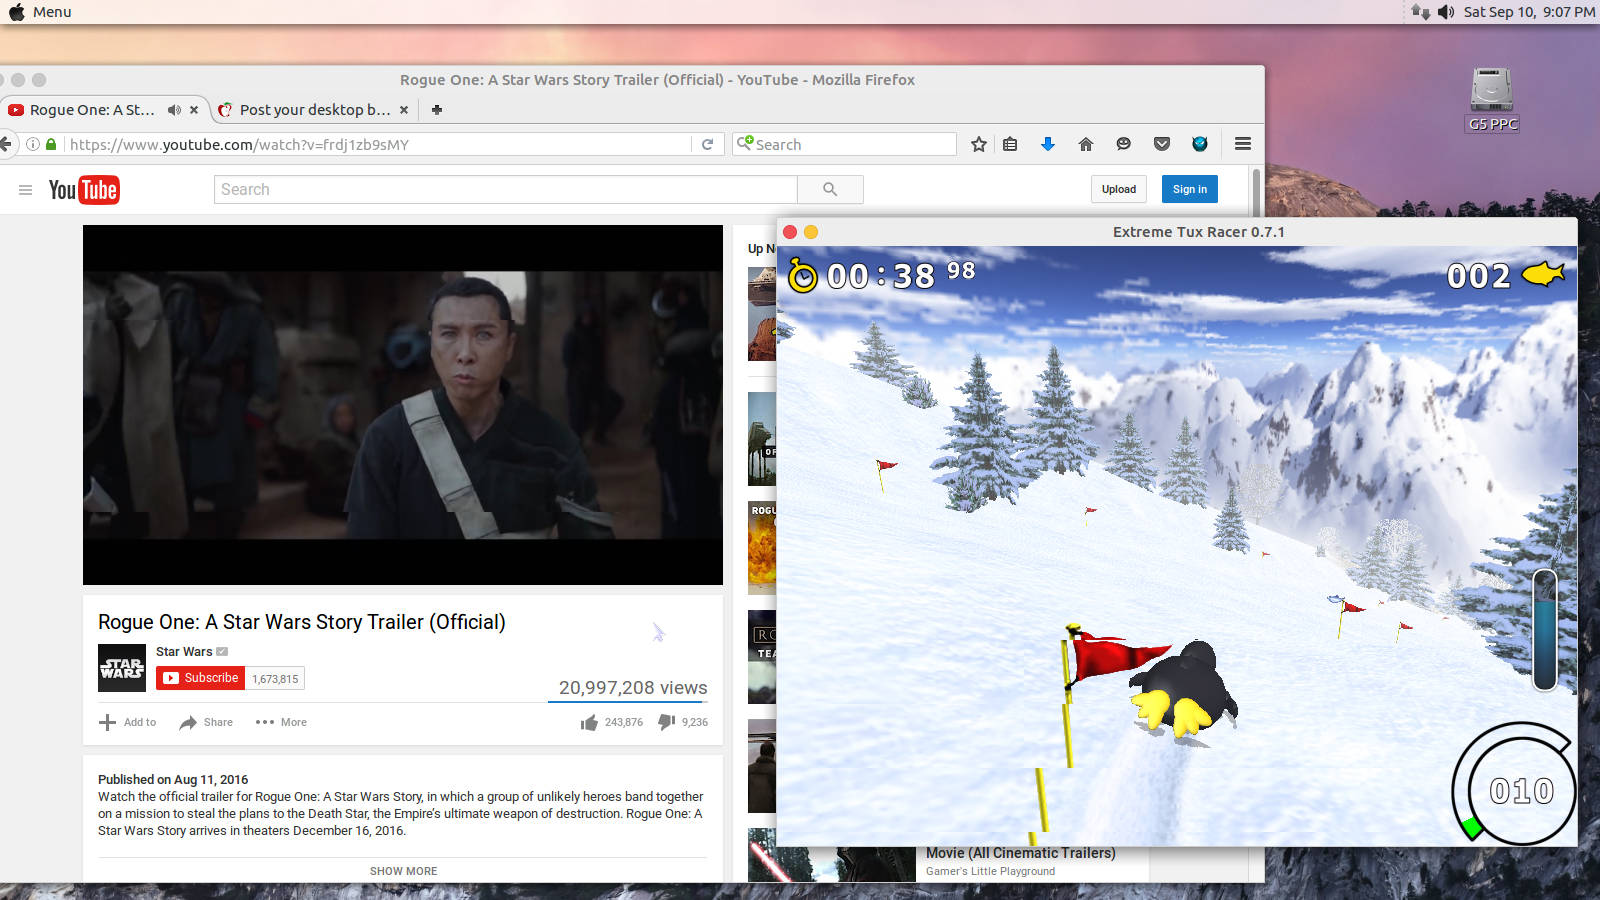The height and width of the screenshot is (900, 1600).
Task: Click the video title Rogue One text
Action: (x=302, y=622)
